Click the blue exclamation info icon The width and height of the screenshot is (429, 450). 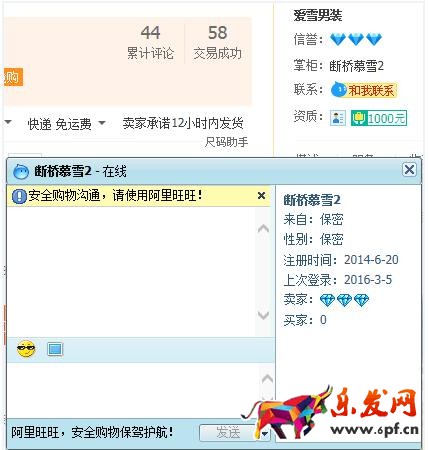19,196
